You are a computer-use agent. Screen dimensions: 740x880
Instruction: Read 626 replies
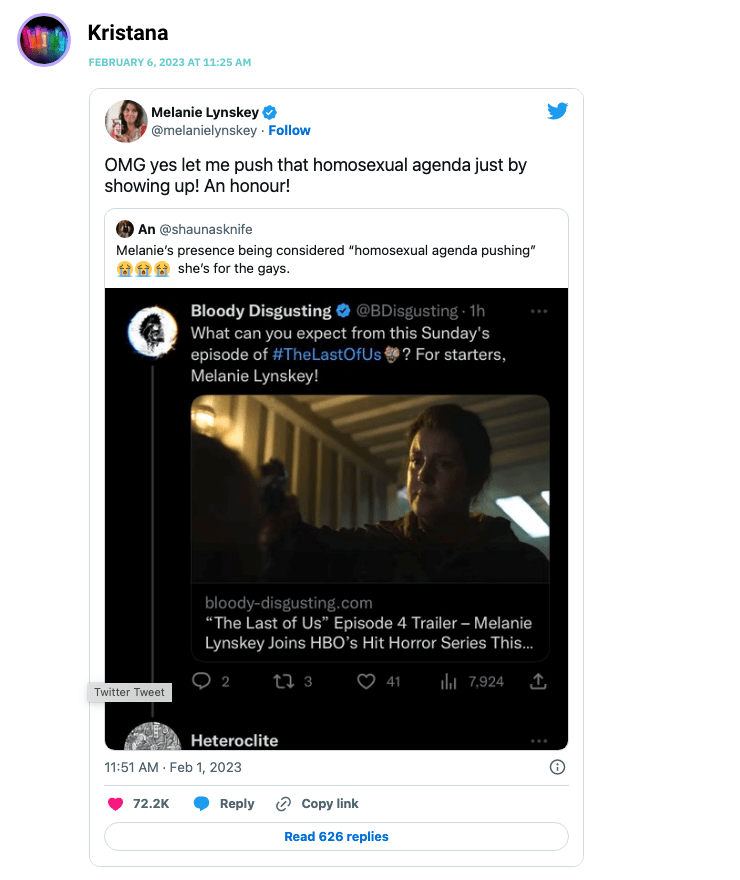[x=336, y=836]
